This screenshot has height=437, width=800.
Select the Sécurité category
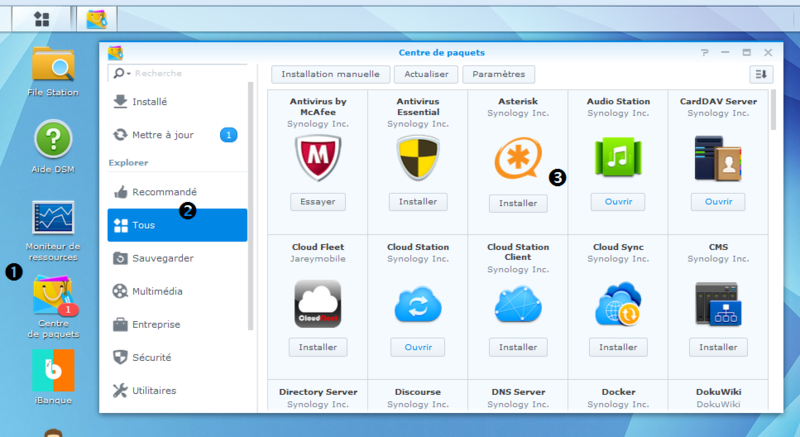177,357
